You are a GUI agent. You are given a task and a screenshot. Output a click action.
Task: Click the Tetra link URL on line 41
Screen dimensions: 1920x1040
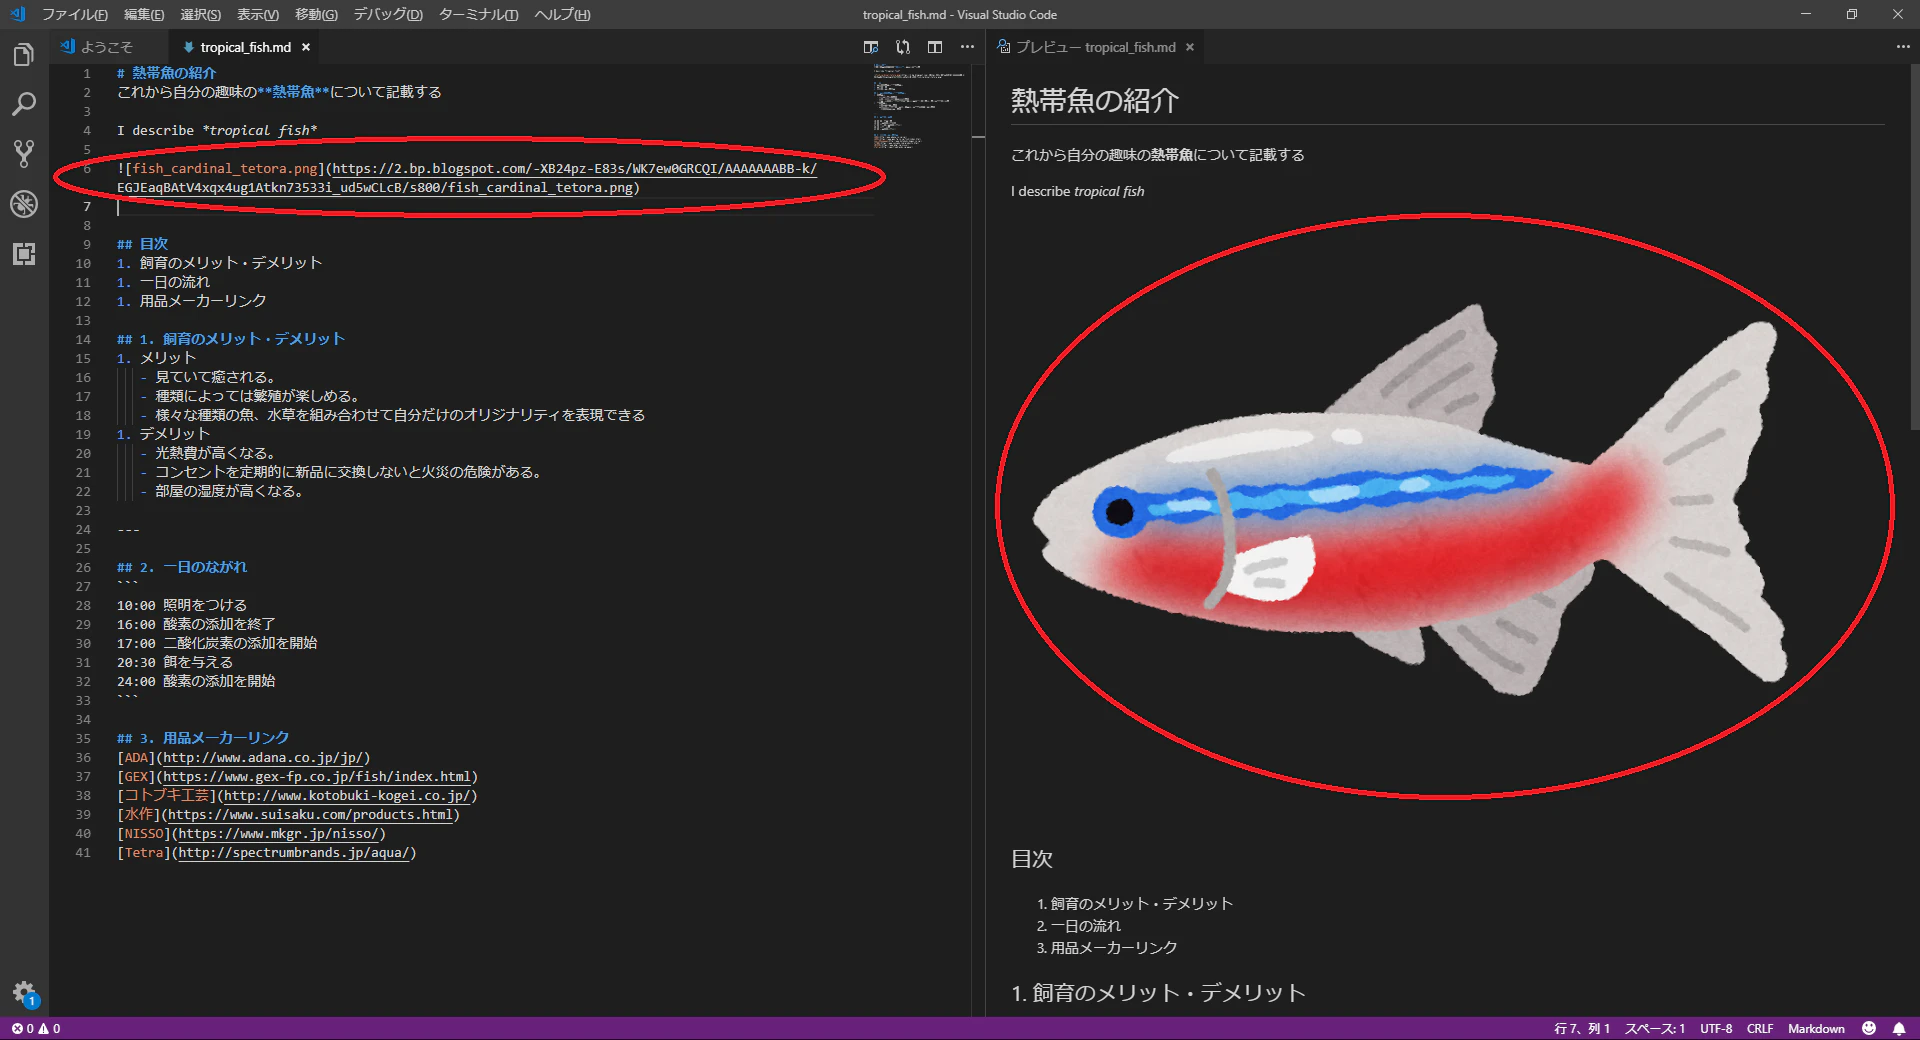point(295,853)
